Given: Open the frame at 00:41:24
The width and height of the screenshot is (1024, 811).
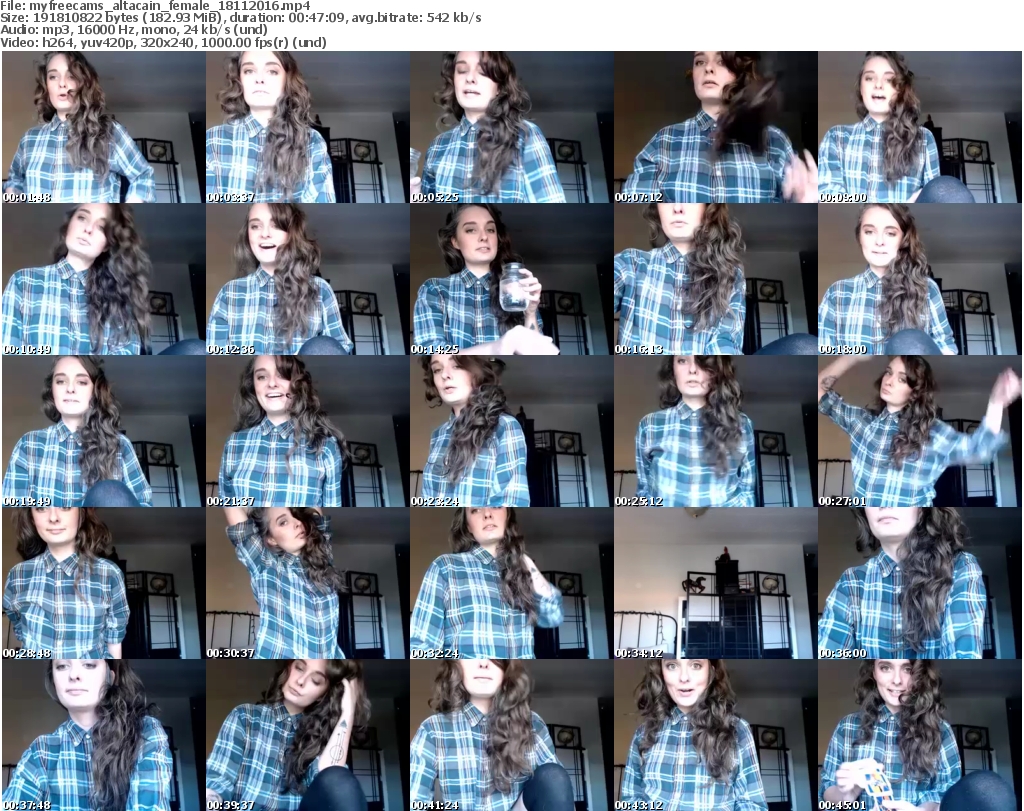Looking at the screenshot, I should [x=512, y=735].
